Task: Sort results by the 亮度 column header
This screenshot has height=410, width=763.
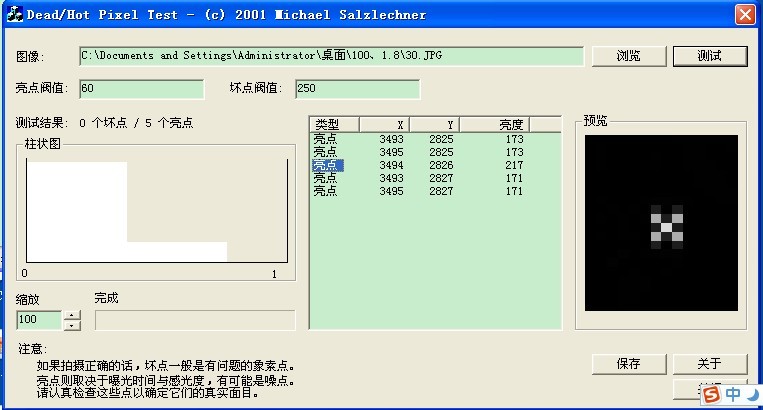Action: (x=494, y=125)
